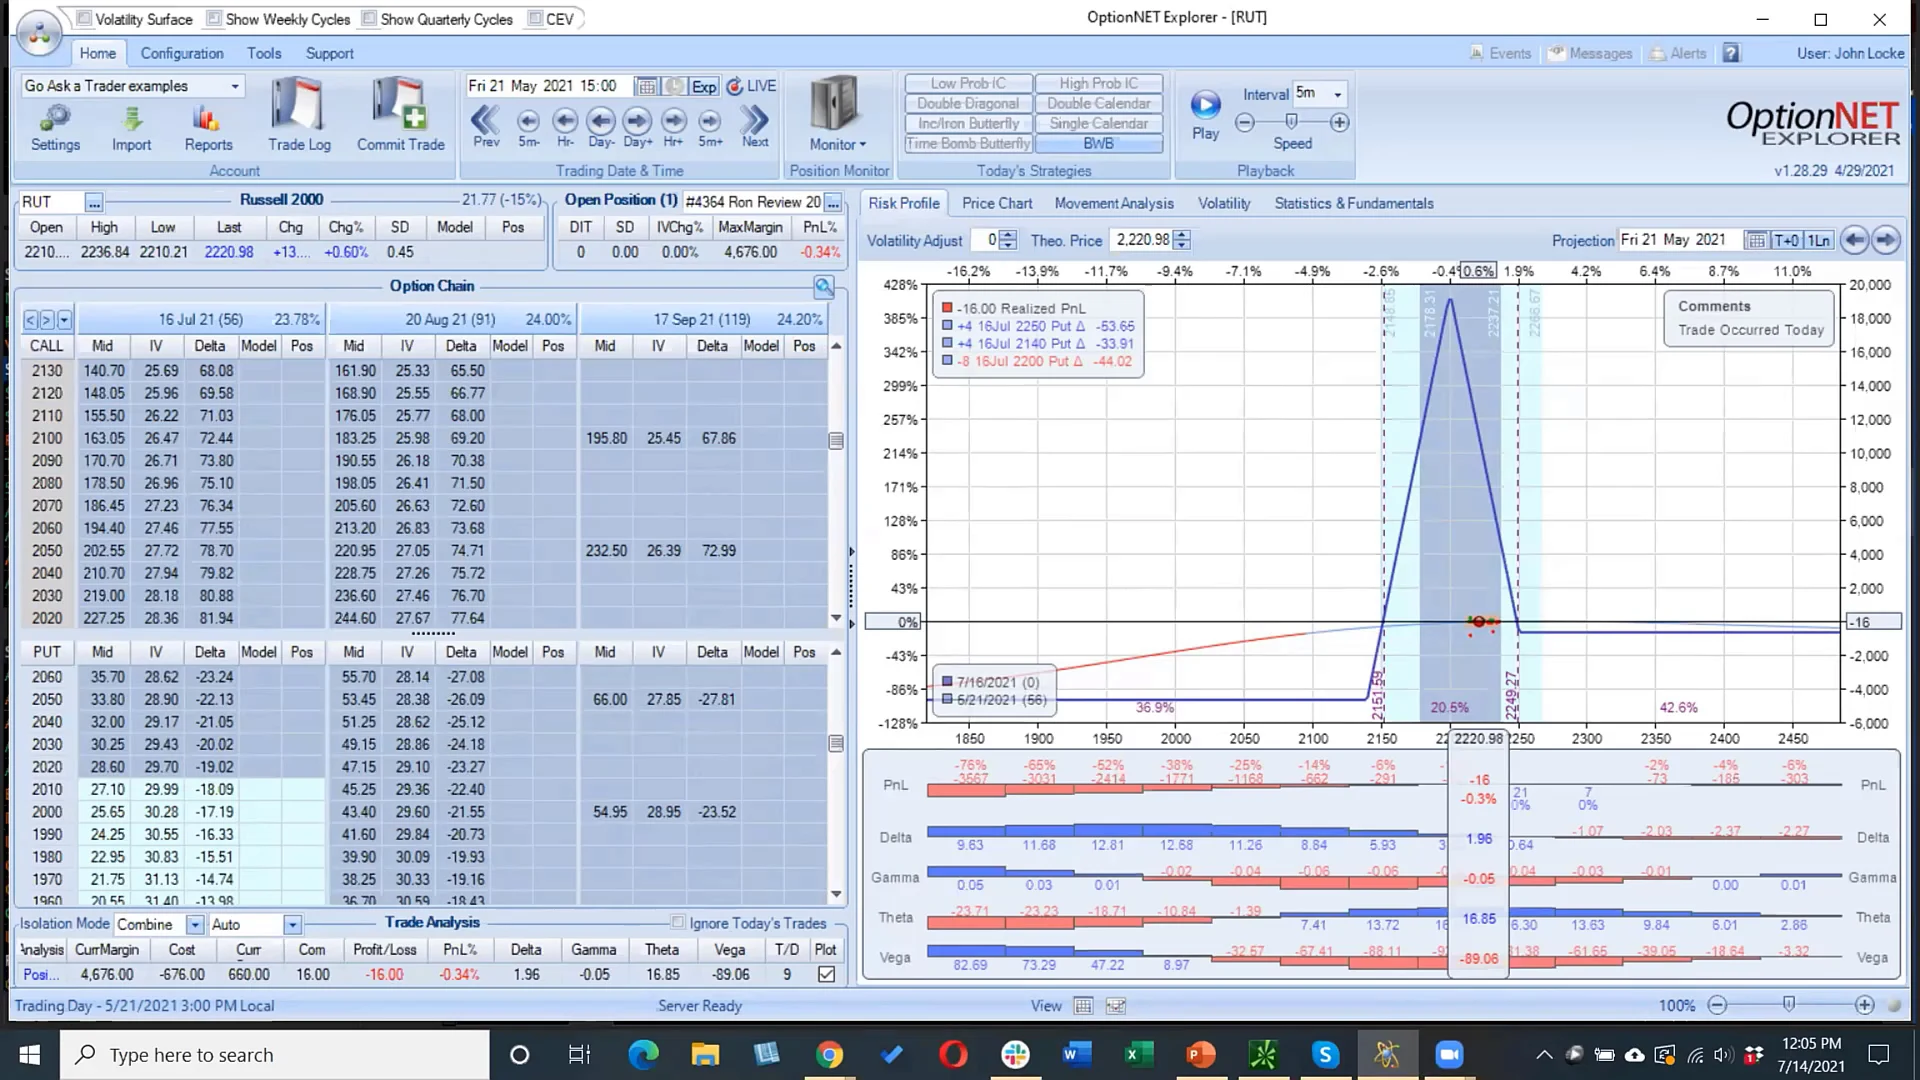The image size is (1920, 1080).
Task: Click the Import icon
Action: click(131, 128)
